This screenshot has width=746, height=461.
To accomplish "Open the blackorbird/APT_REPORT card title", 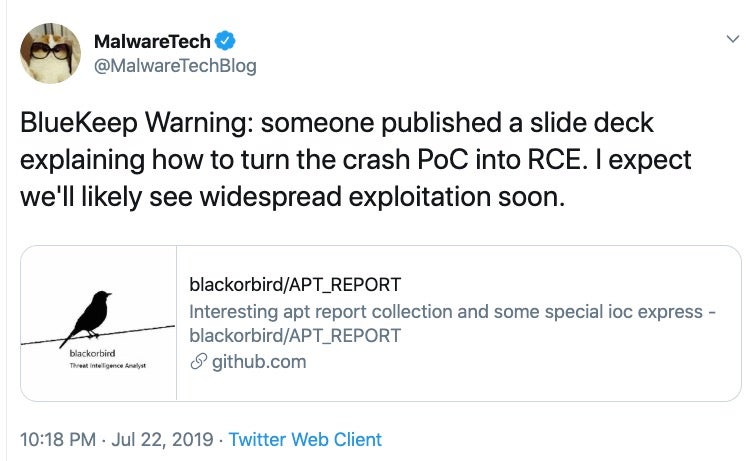I will pyautogui.click(x=295, y=285).
